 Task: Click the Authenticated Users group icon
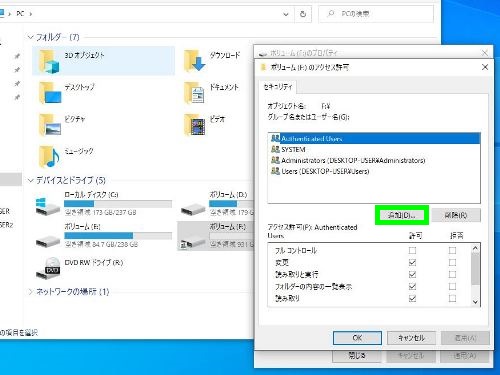click(275, 138)
